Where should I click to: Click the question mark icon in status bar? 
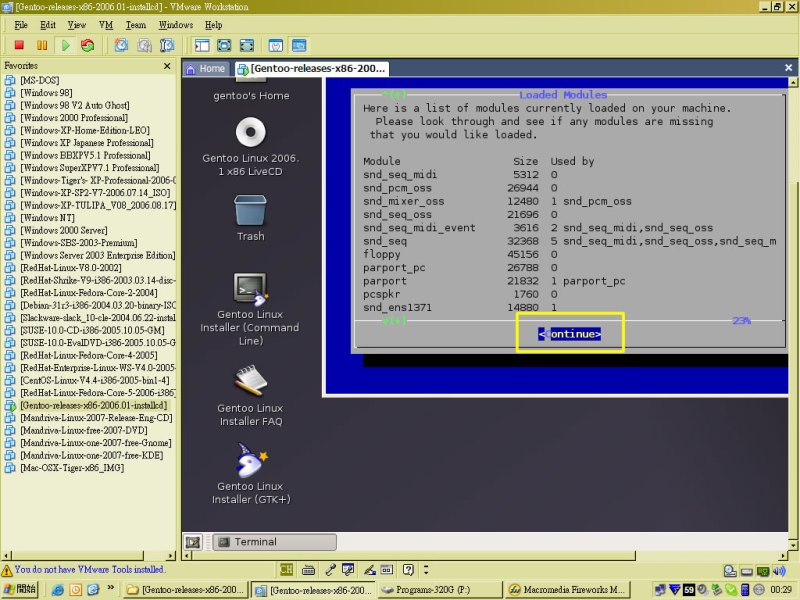(408, 569)
